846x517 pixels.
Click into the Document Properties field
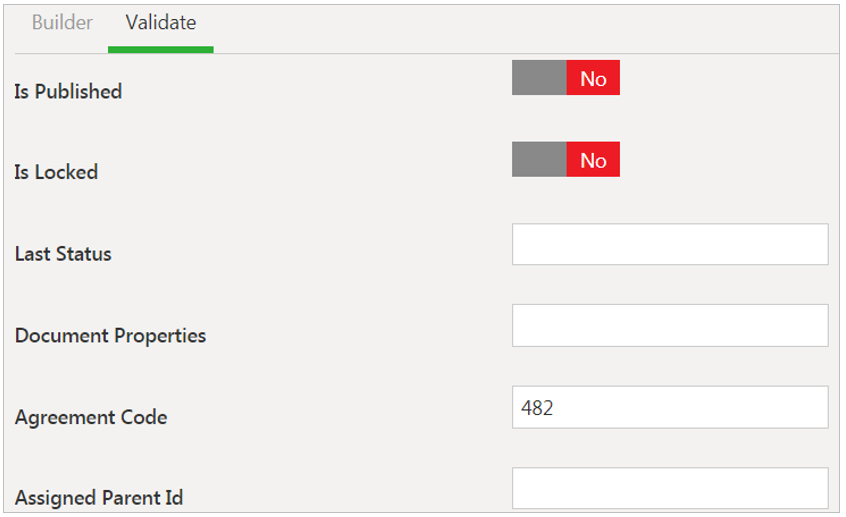669,325
